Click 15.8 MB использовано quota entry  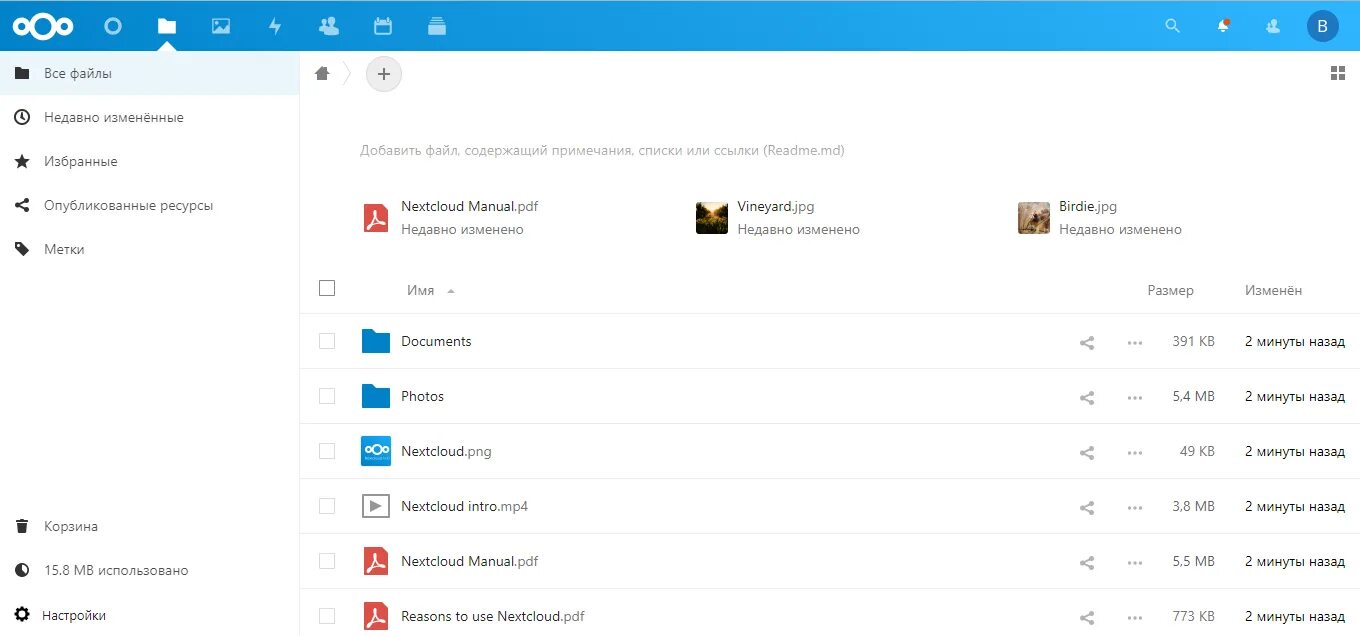150,570
